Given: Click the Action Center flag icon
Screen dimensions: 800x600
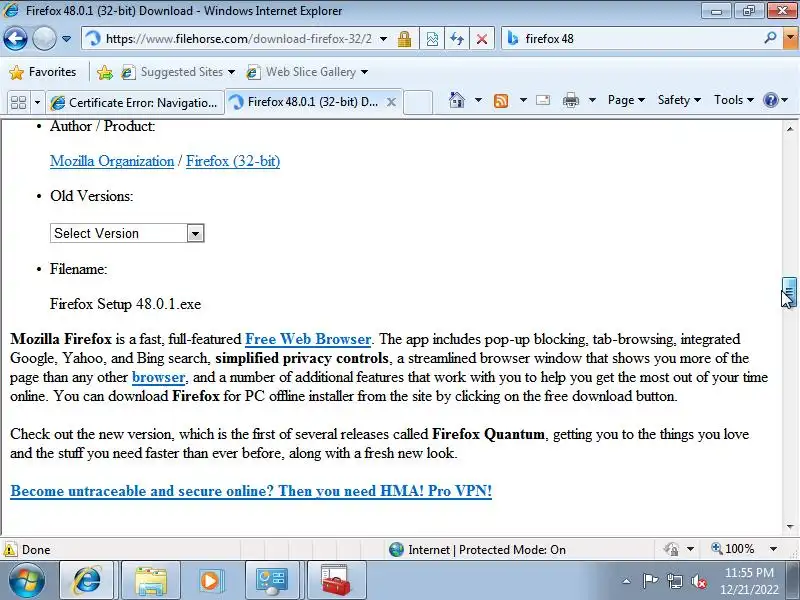Looking at the screenshot, I should pos(650,581).
